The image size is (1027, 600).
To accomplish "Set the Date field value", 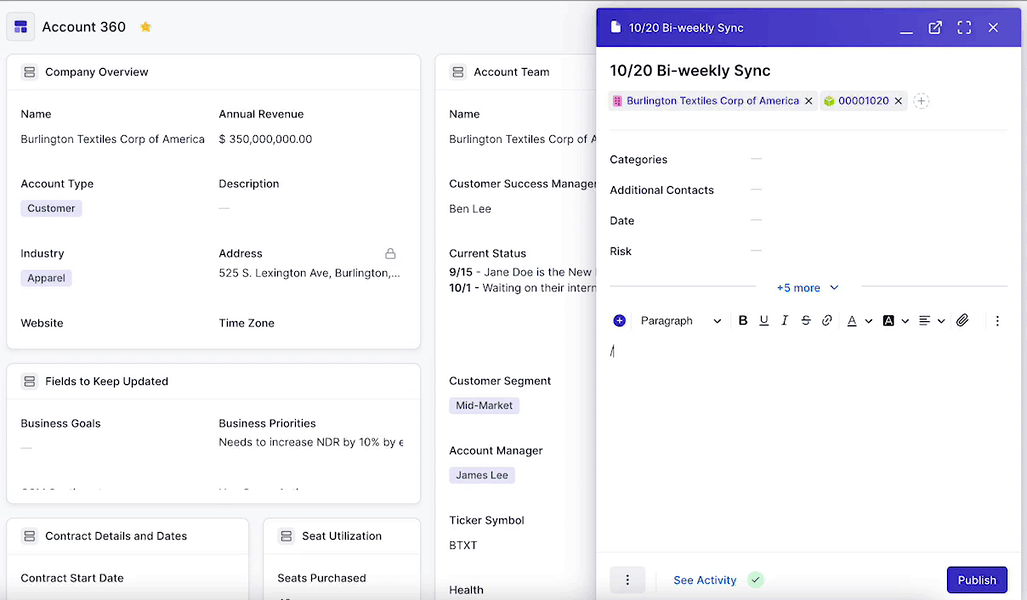I will click(756, 221).
